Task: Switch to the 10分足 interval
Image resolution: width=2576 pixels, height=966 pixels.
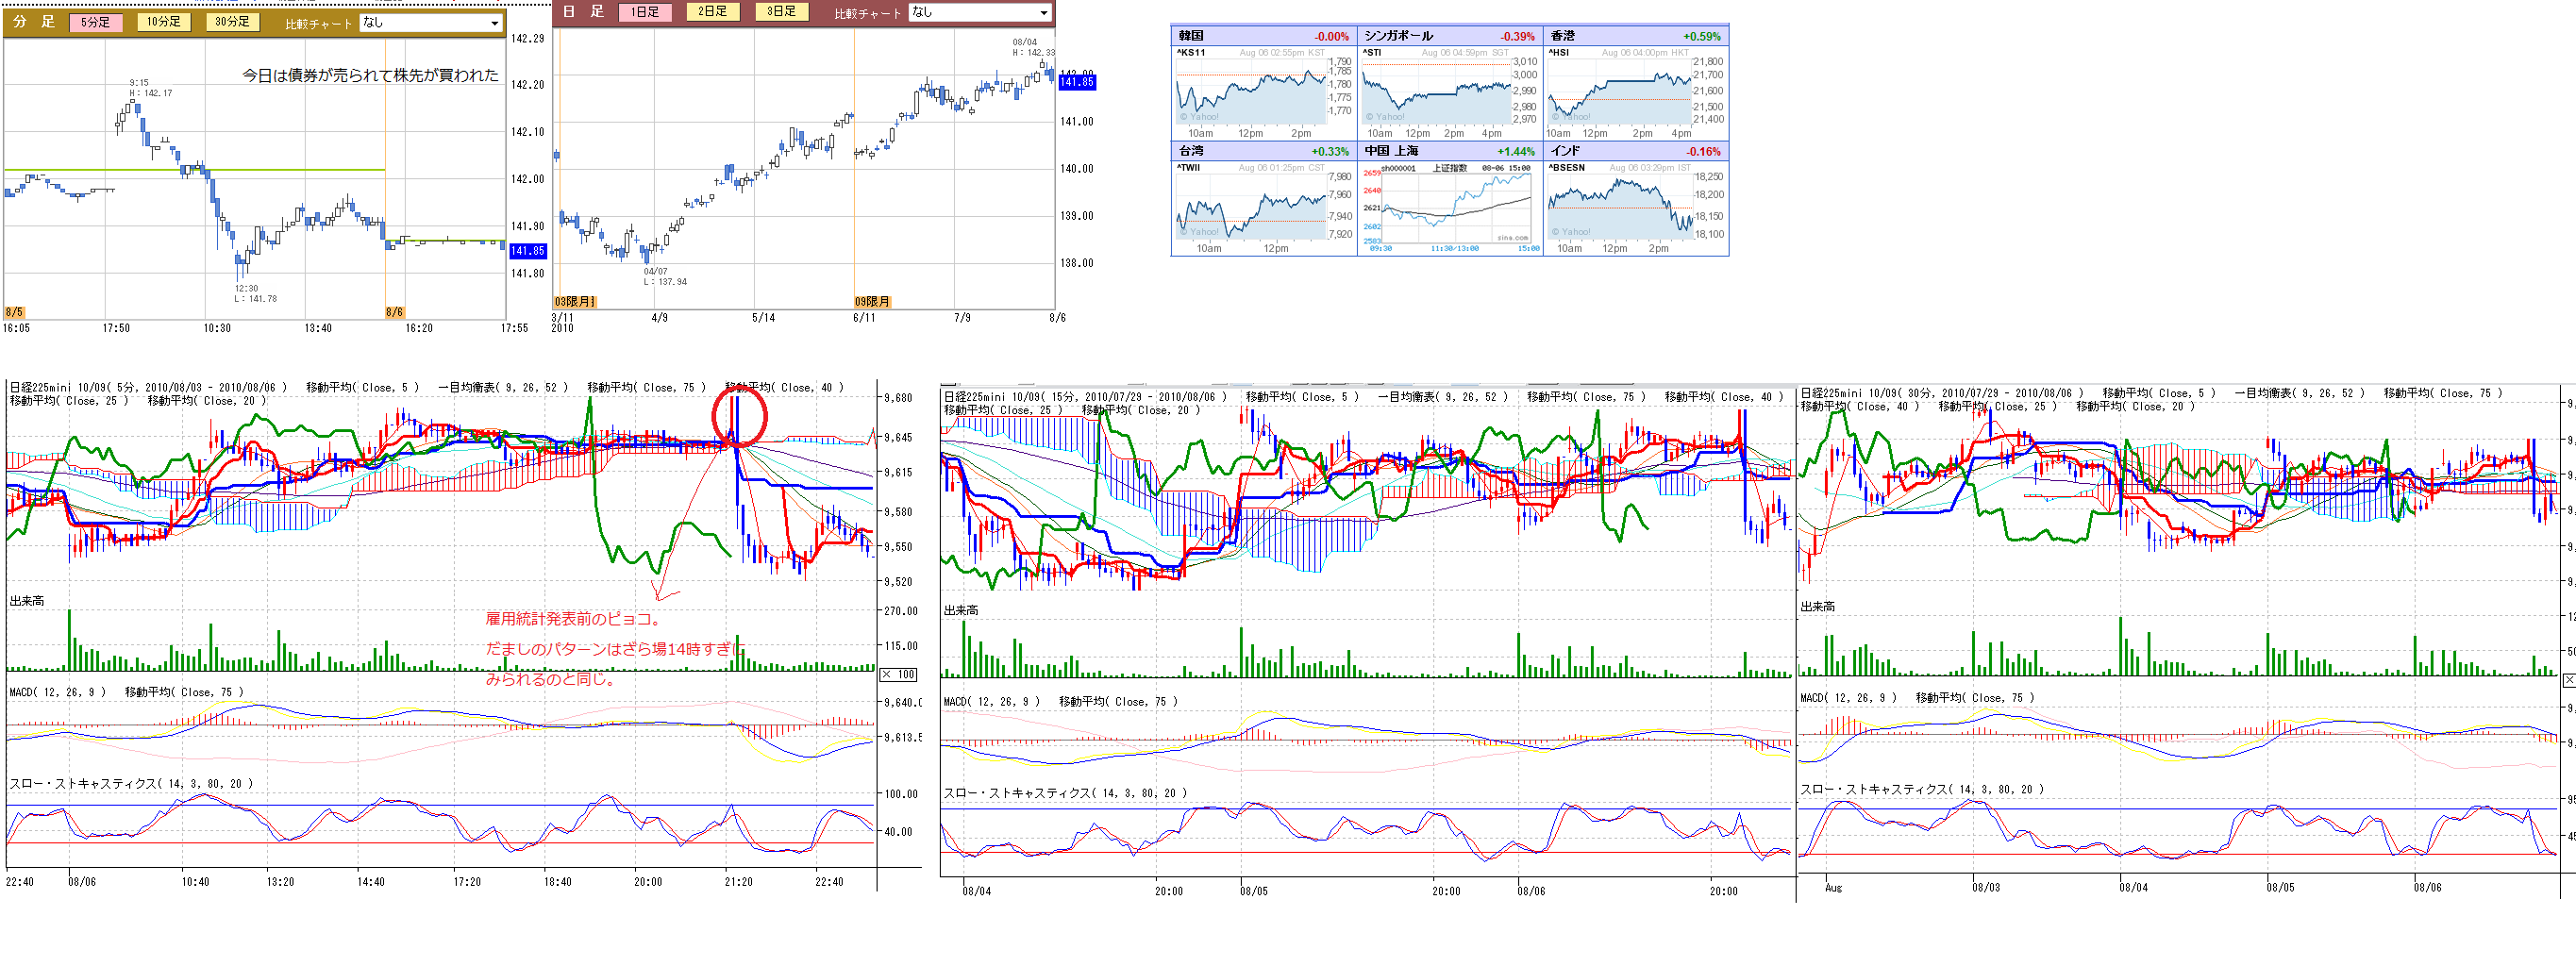Action: coord(163,22)
